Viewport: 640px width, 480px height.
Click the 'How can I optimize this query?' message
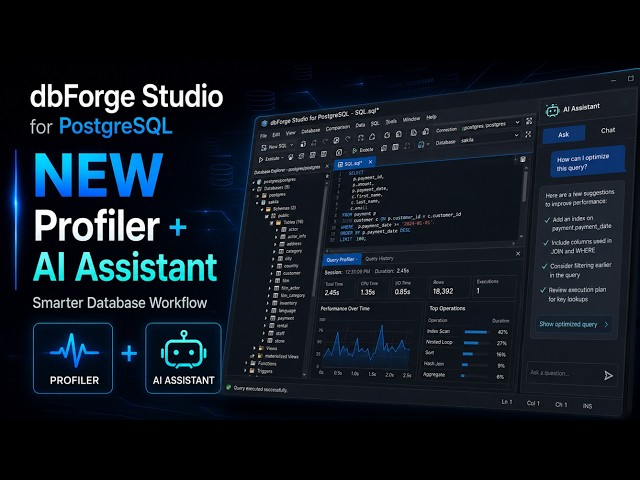(x=587, y=162)
